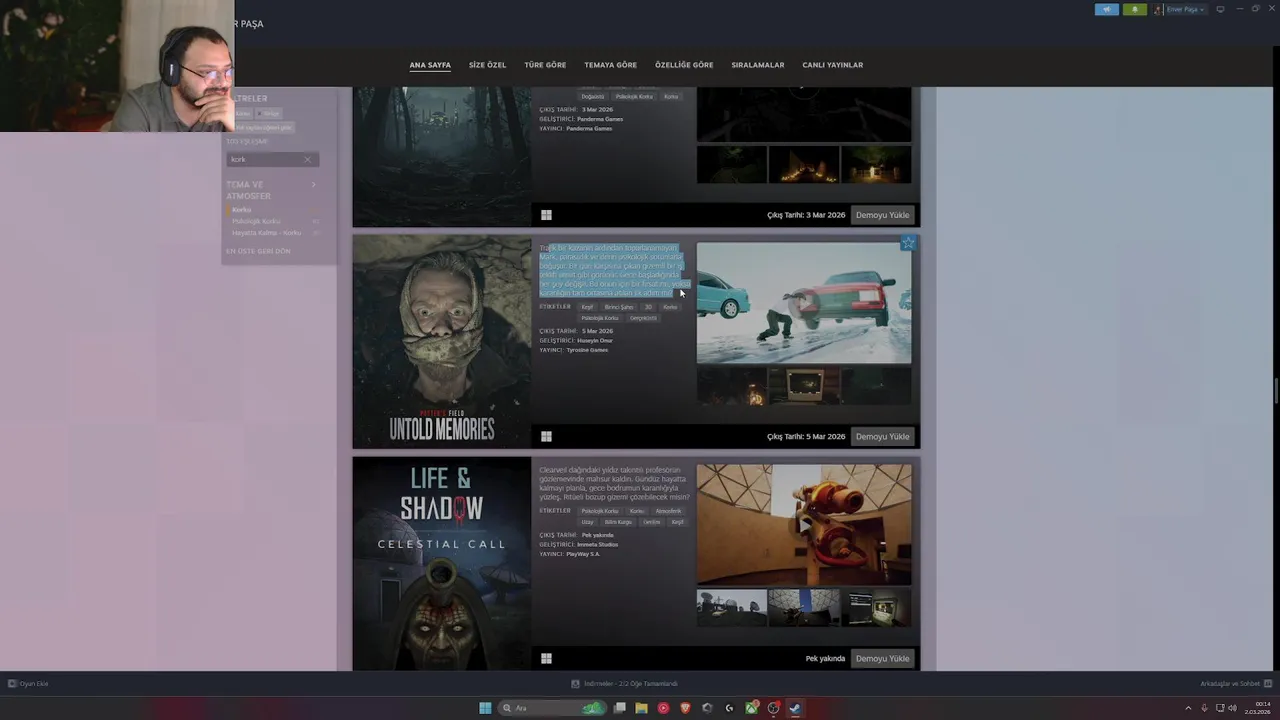Add Untold Memories to wishlist star
The image size is (1280, 720).
(x=908, y=243)
